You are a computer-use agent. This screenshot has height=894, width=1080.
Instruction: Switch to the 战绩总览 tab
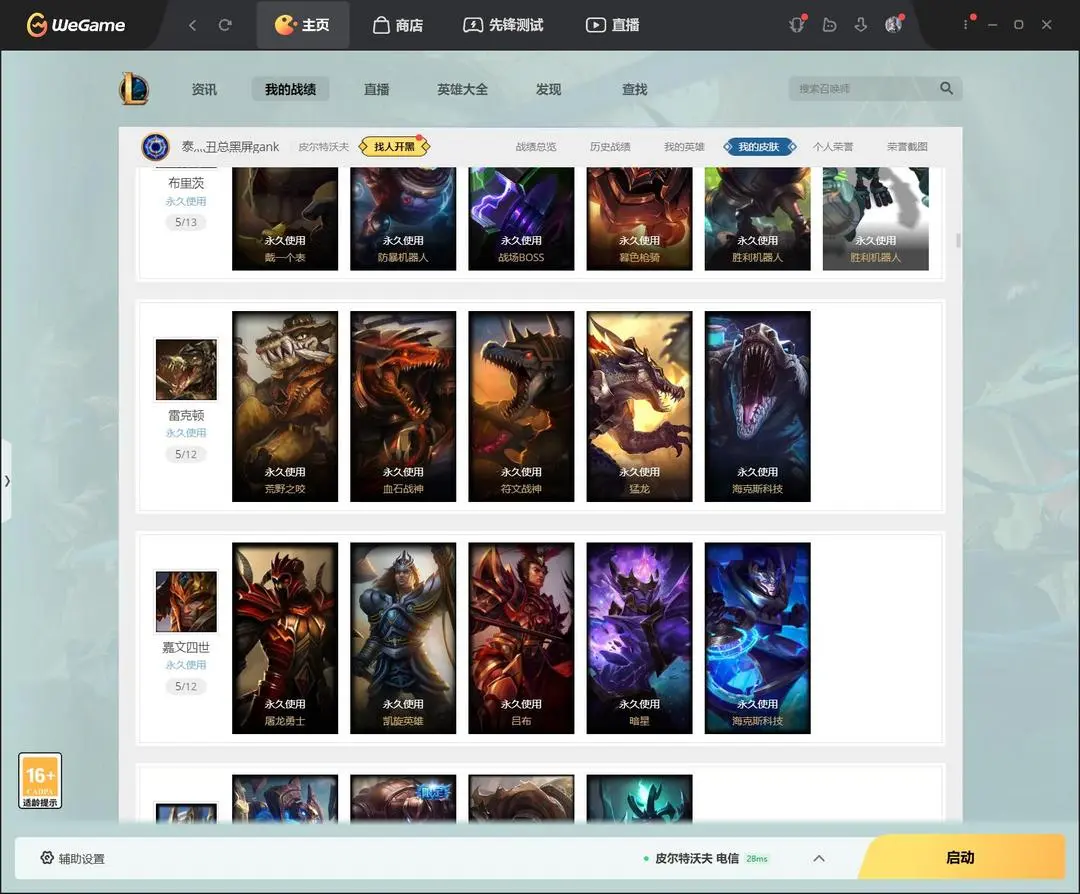pos(536,147)
